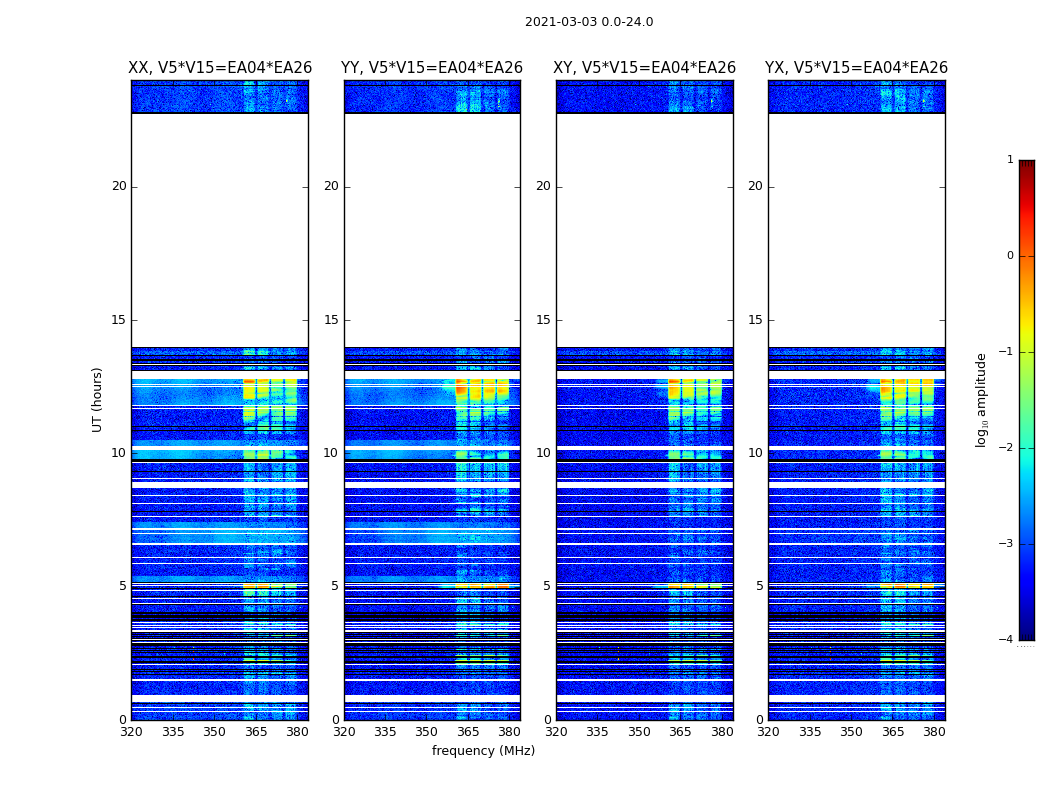Click the YX polarization panel title

tap(856, 68)
